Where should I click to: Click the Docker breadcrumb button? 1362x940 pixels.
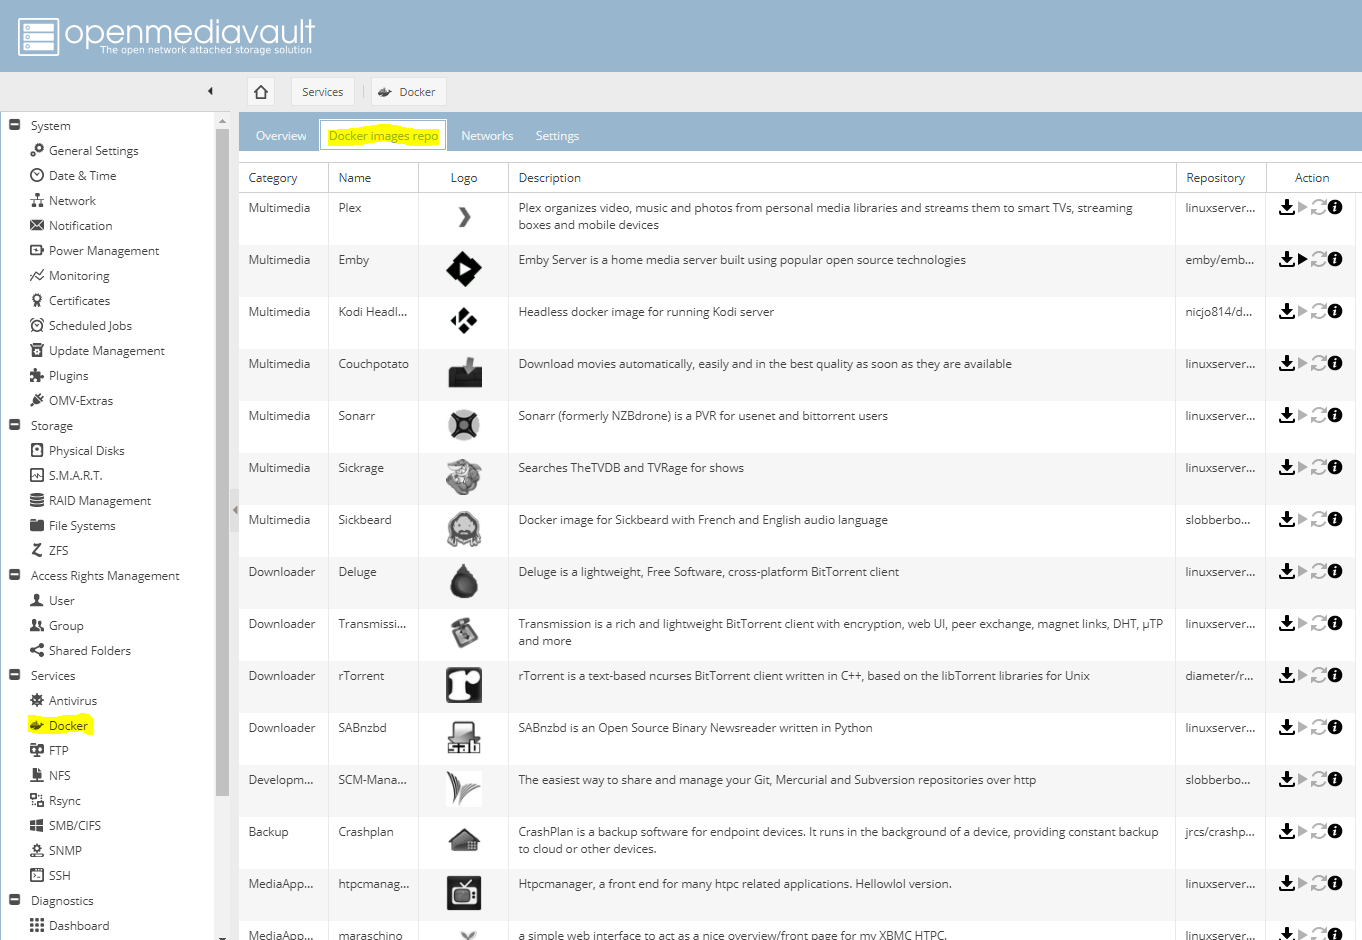point(408,92)
